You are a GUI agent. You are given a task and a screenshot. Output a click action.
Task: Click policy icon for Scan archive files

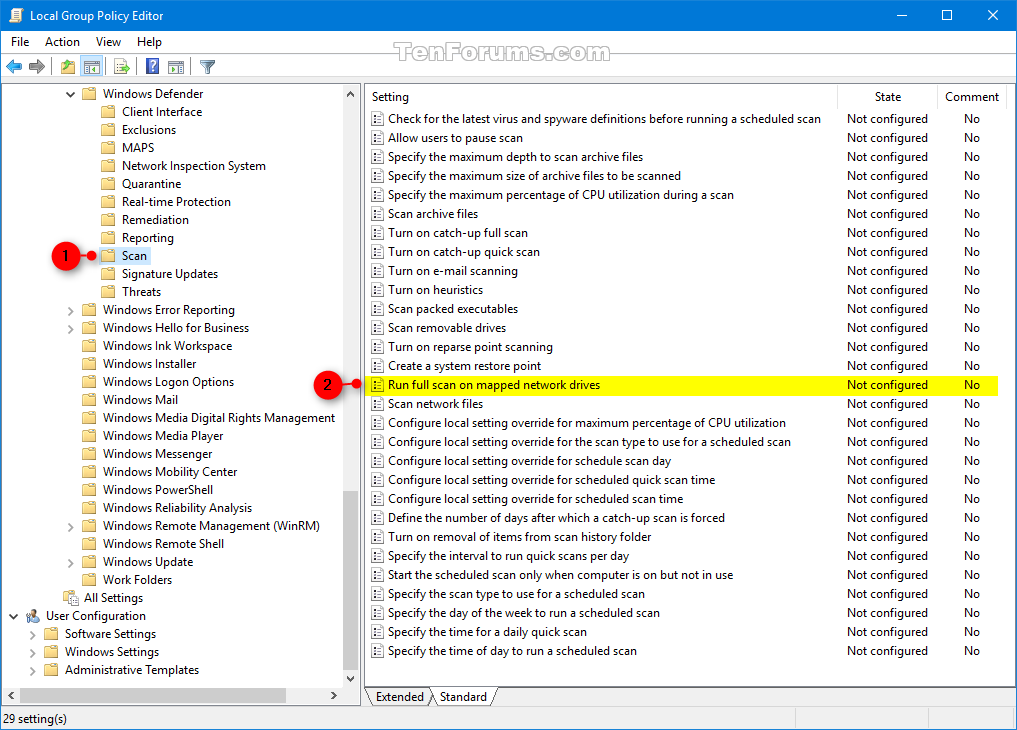377,214
